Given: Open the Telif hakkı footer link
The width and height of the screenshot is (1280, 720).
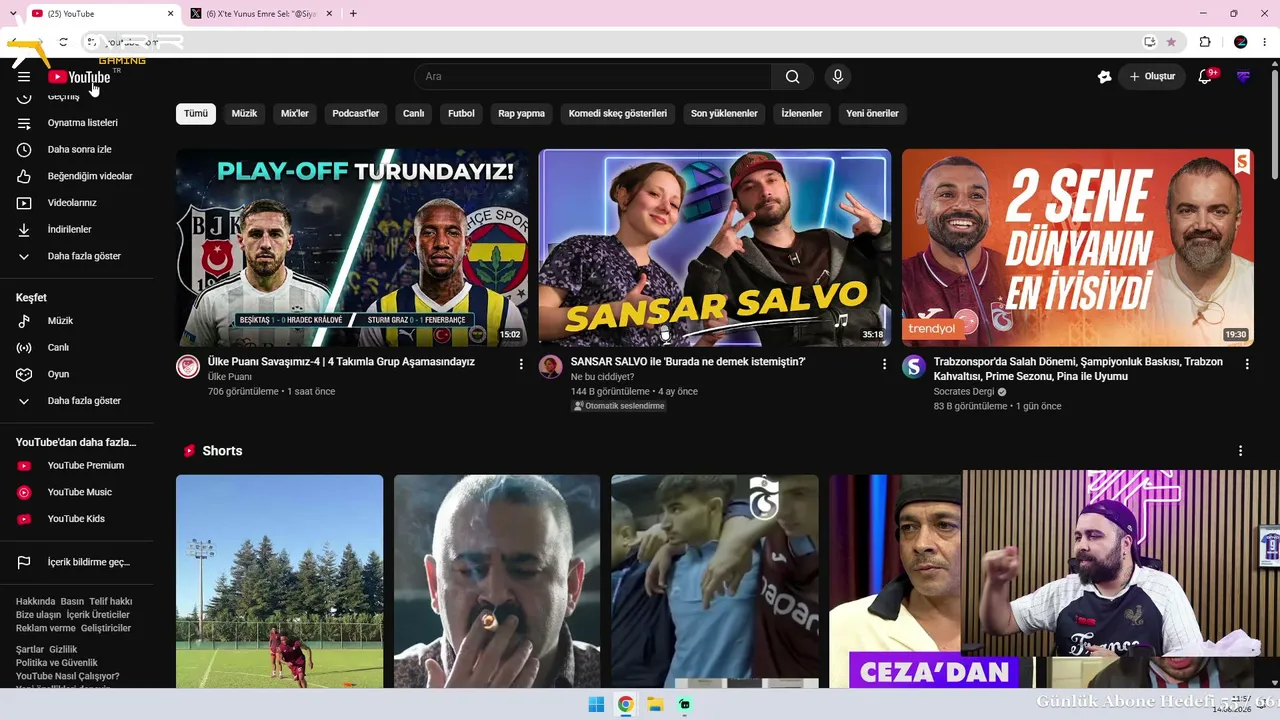Looking at the screenshot, I should click(111, 602).
